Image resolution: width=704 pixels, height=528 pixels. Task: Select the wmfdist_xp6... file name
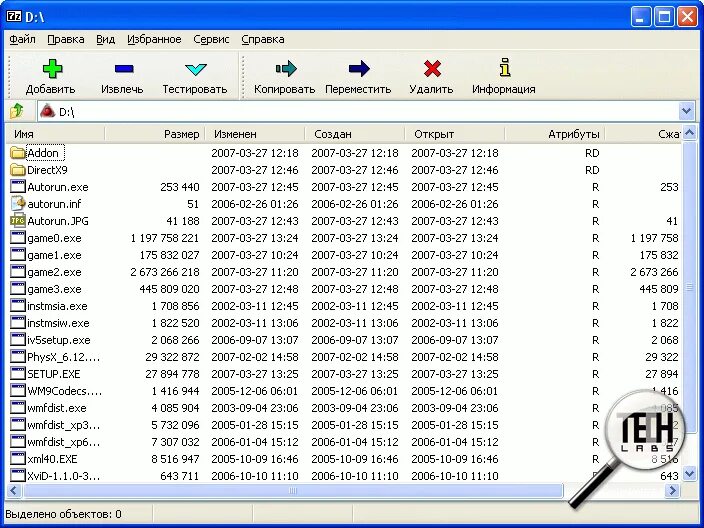coord(64,442)
